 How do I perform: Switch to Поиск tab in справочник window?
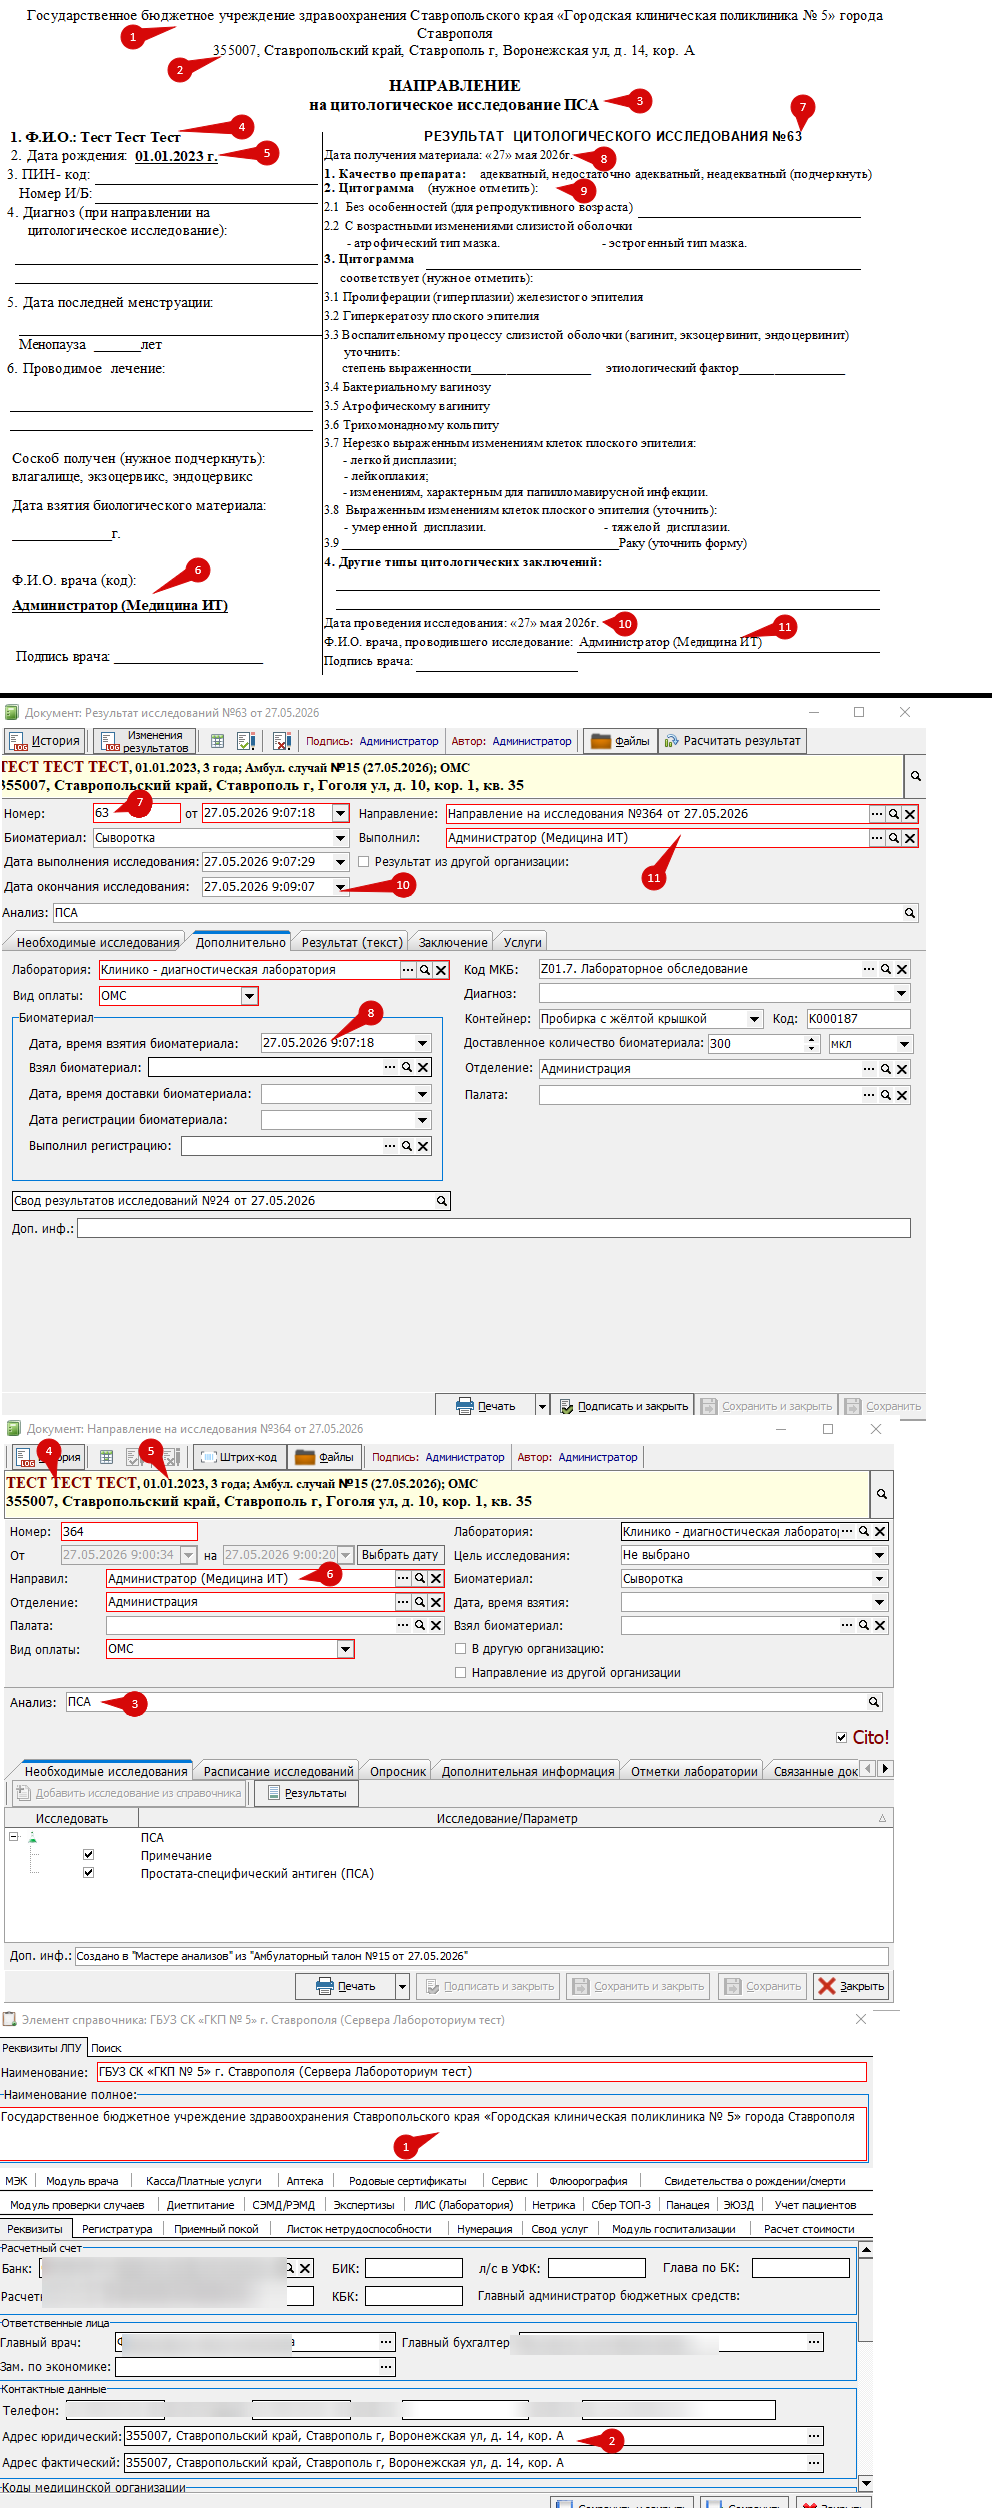[x=106, y=2048]
